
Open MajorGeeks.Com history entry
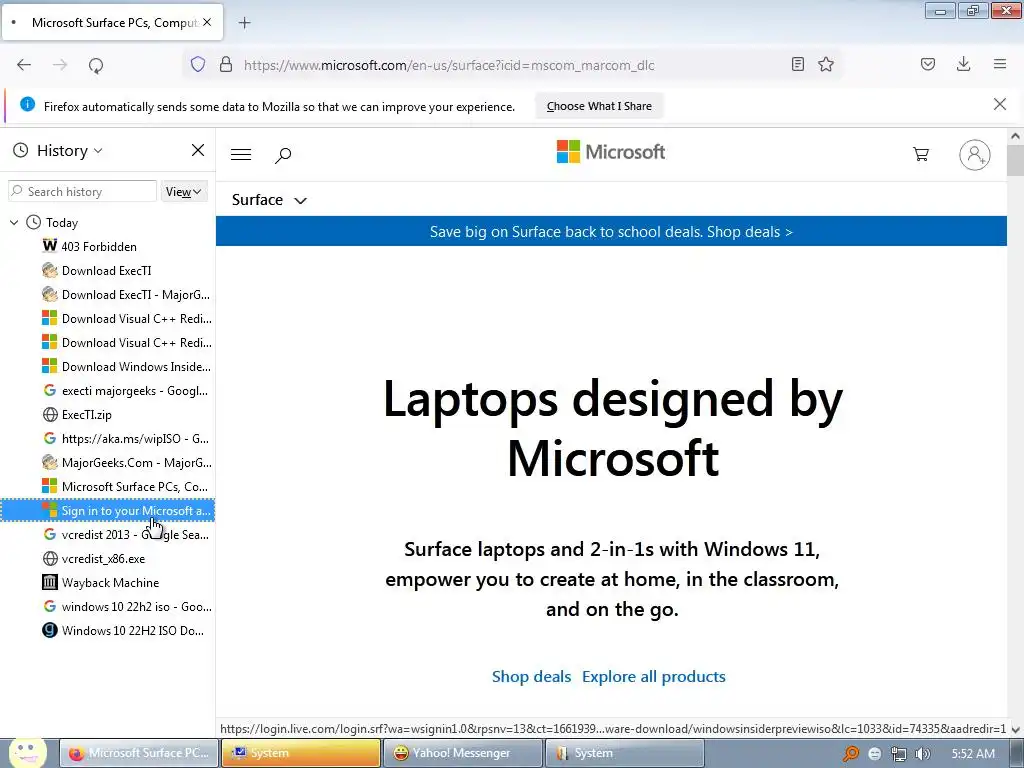click(x=107, y=463)
